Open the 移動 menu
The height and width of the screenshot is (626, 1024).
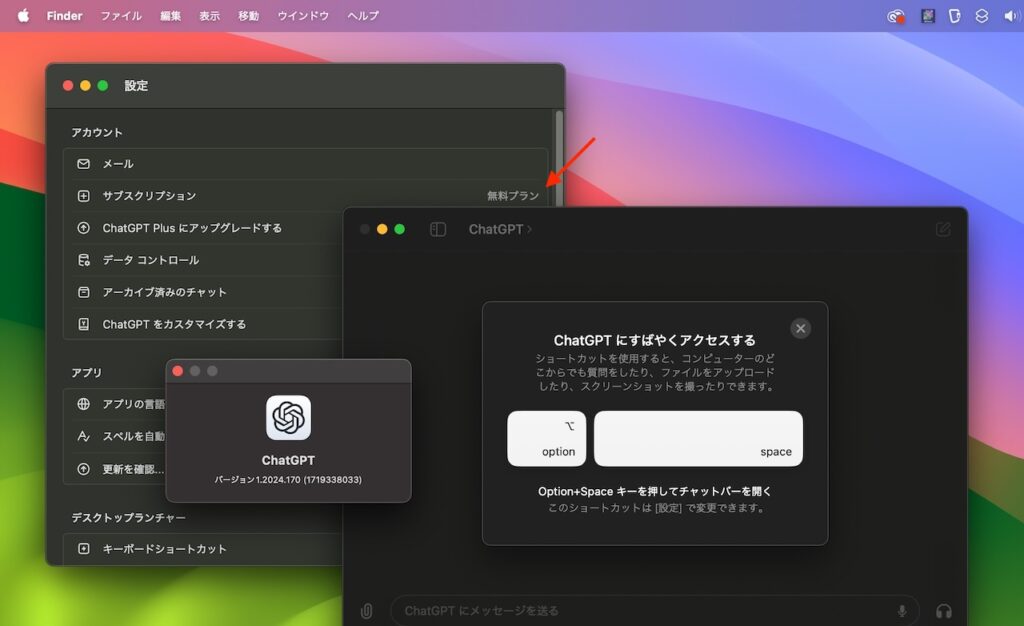246,15
